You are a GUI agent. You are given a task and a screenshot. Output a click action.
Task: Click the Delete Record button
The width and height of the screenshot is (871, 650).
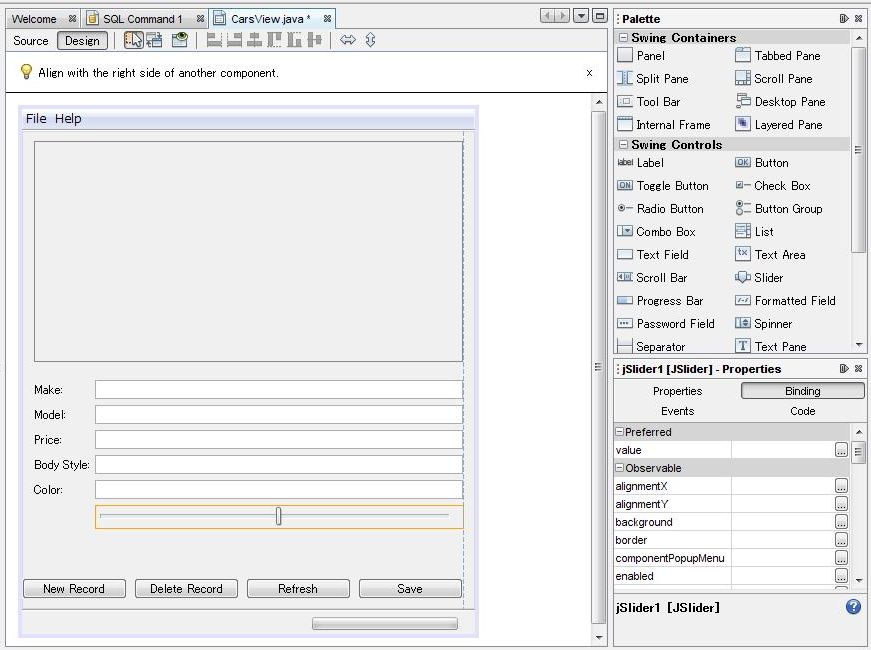186,589
